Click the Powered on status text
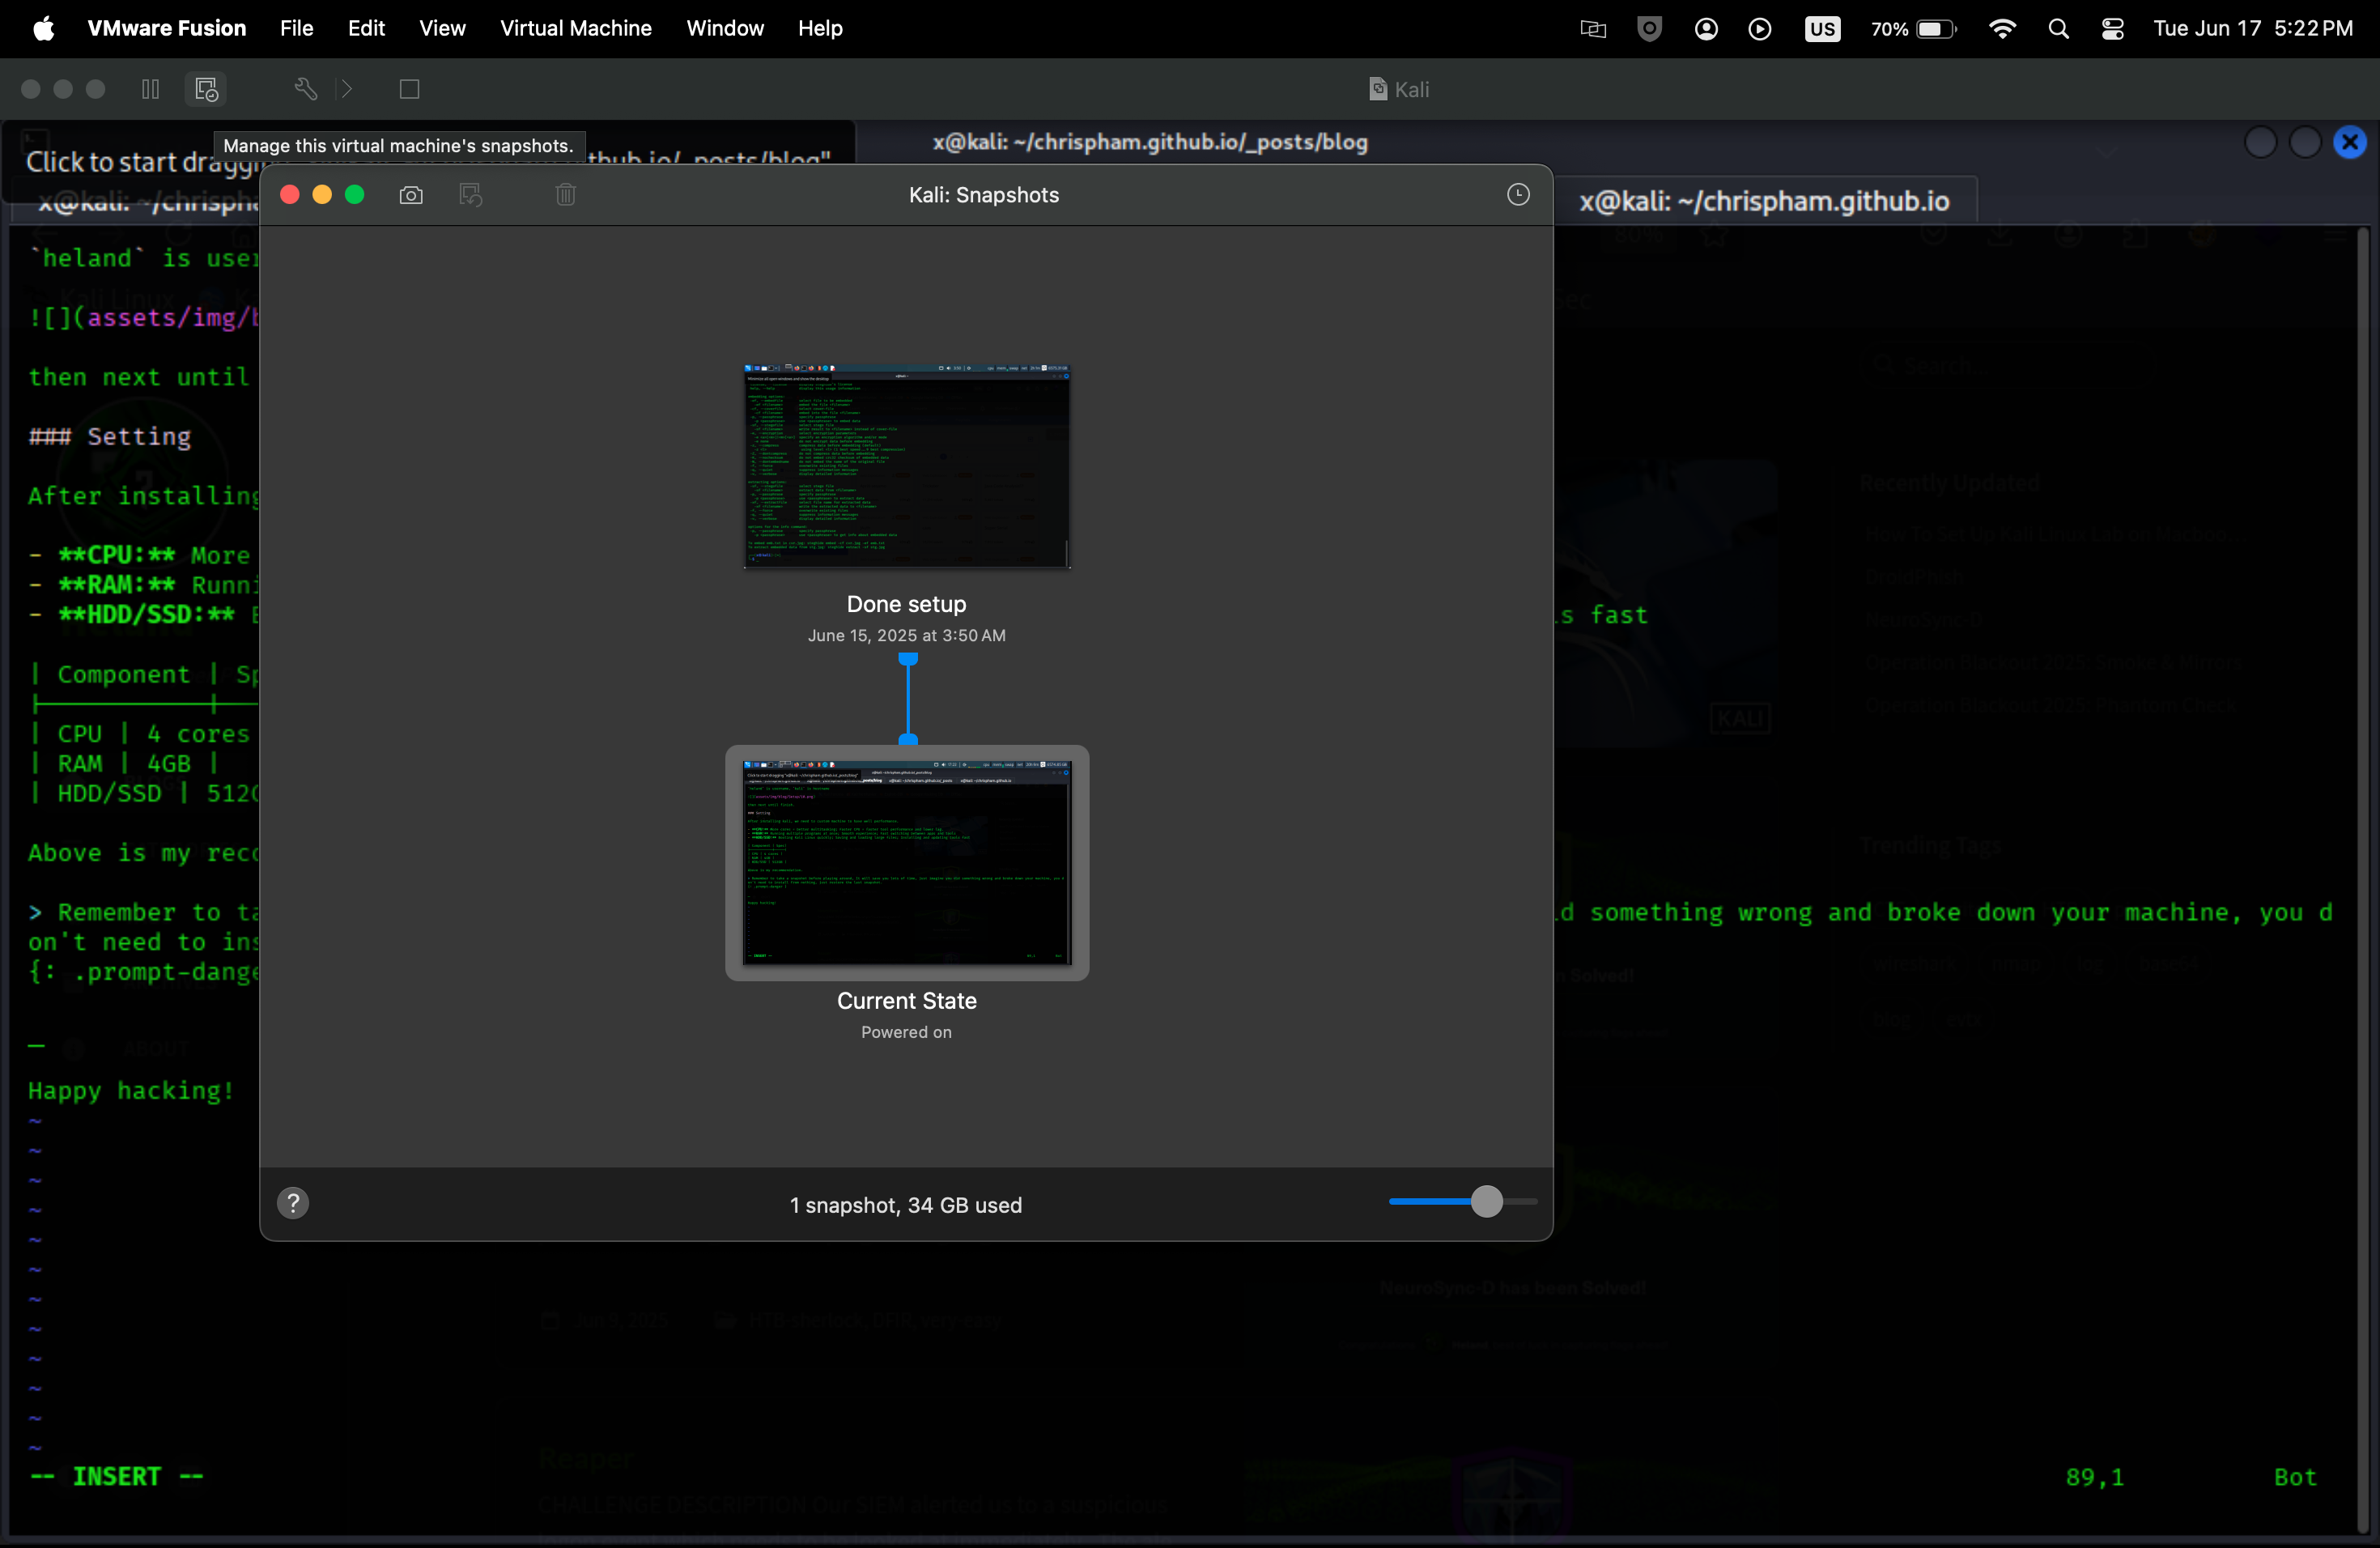 (906, 1032)
